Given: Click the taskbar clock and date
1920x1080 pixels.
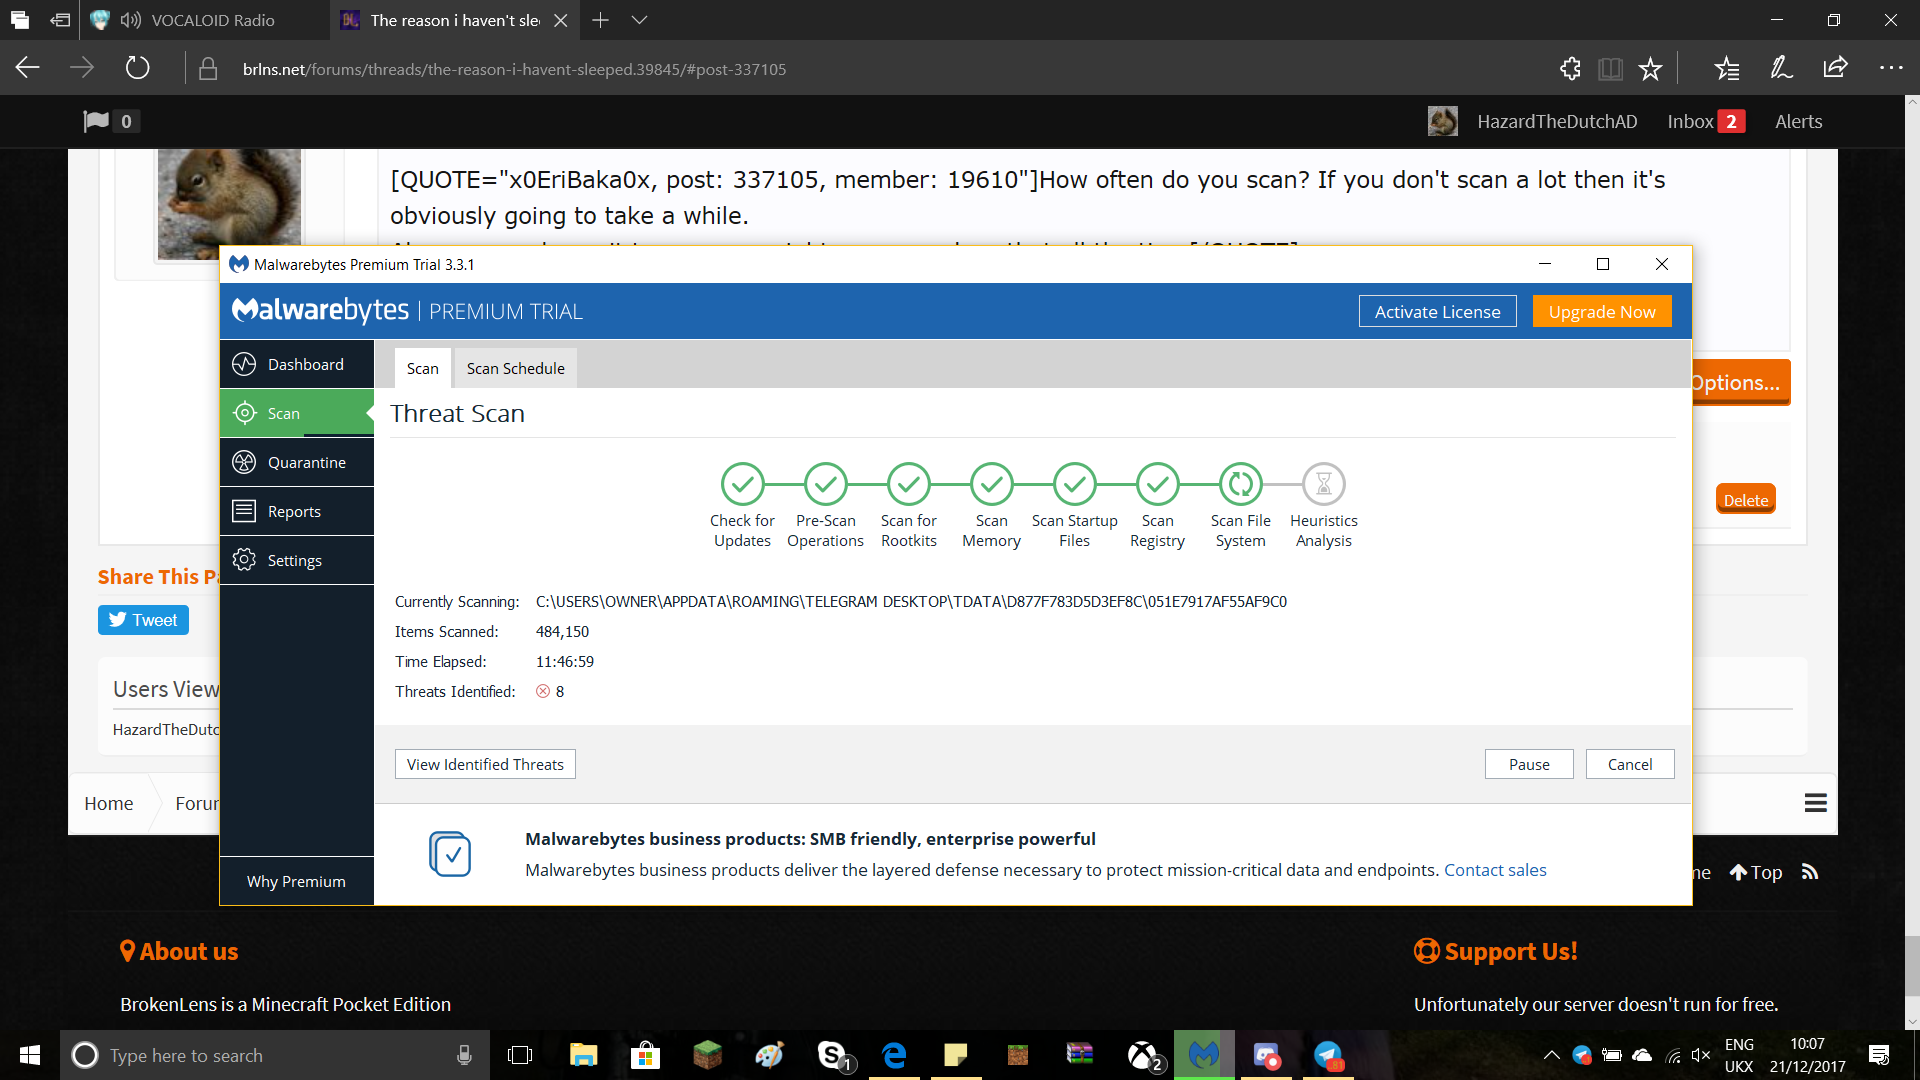Looking at the screenshot, I should coord(1807,1055).
